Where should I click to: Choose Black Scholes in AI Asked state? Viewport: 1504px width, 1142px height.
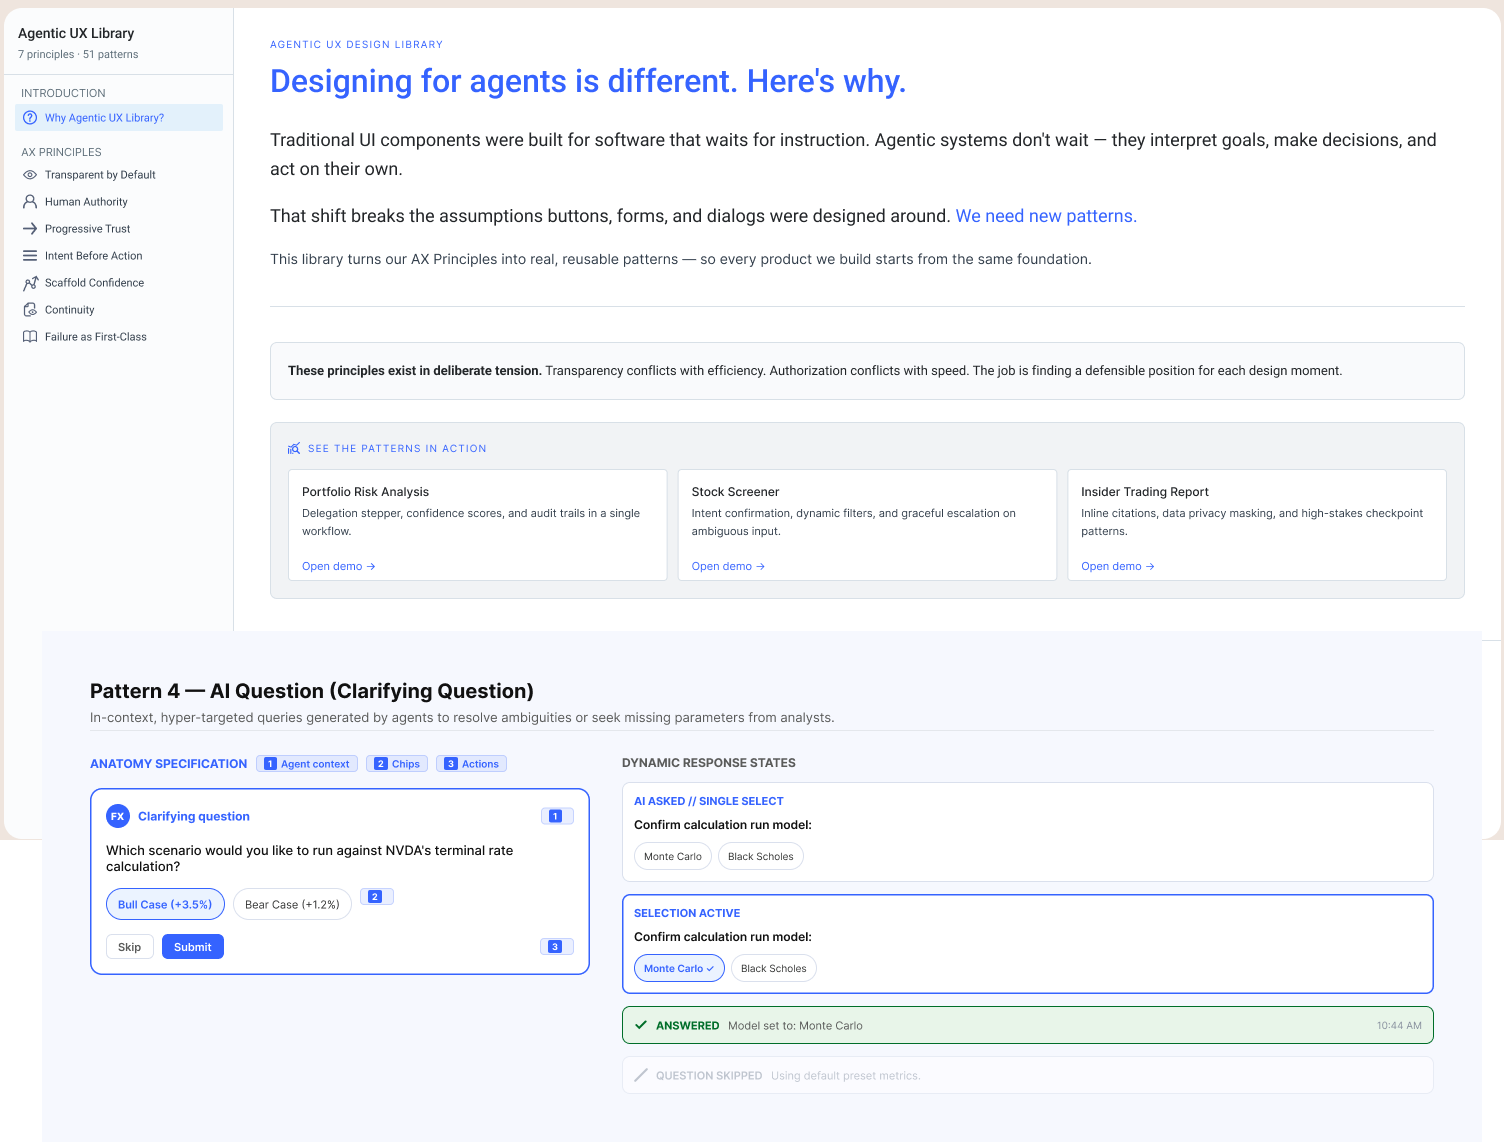(x=761, y=856)
